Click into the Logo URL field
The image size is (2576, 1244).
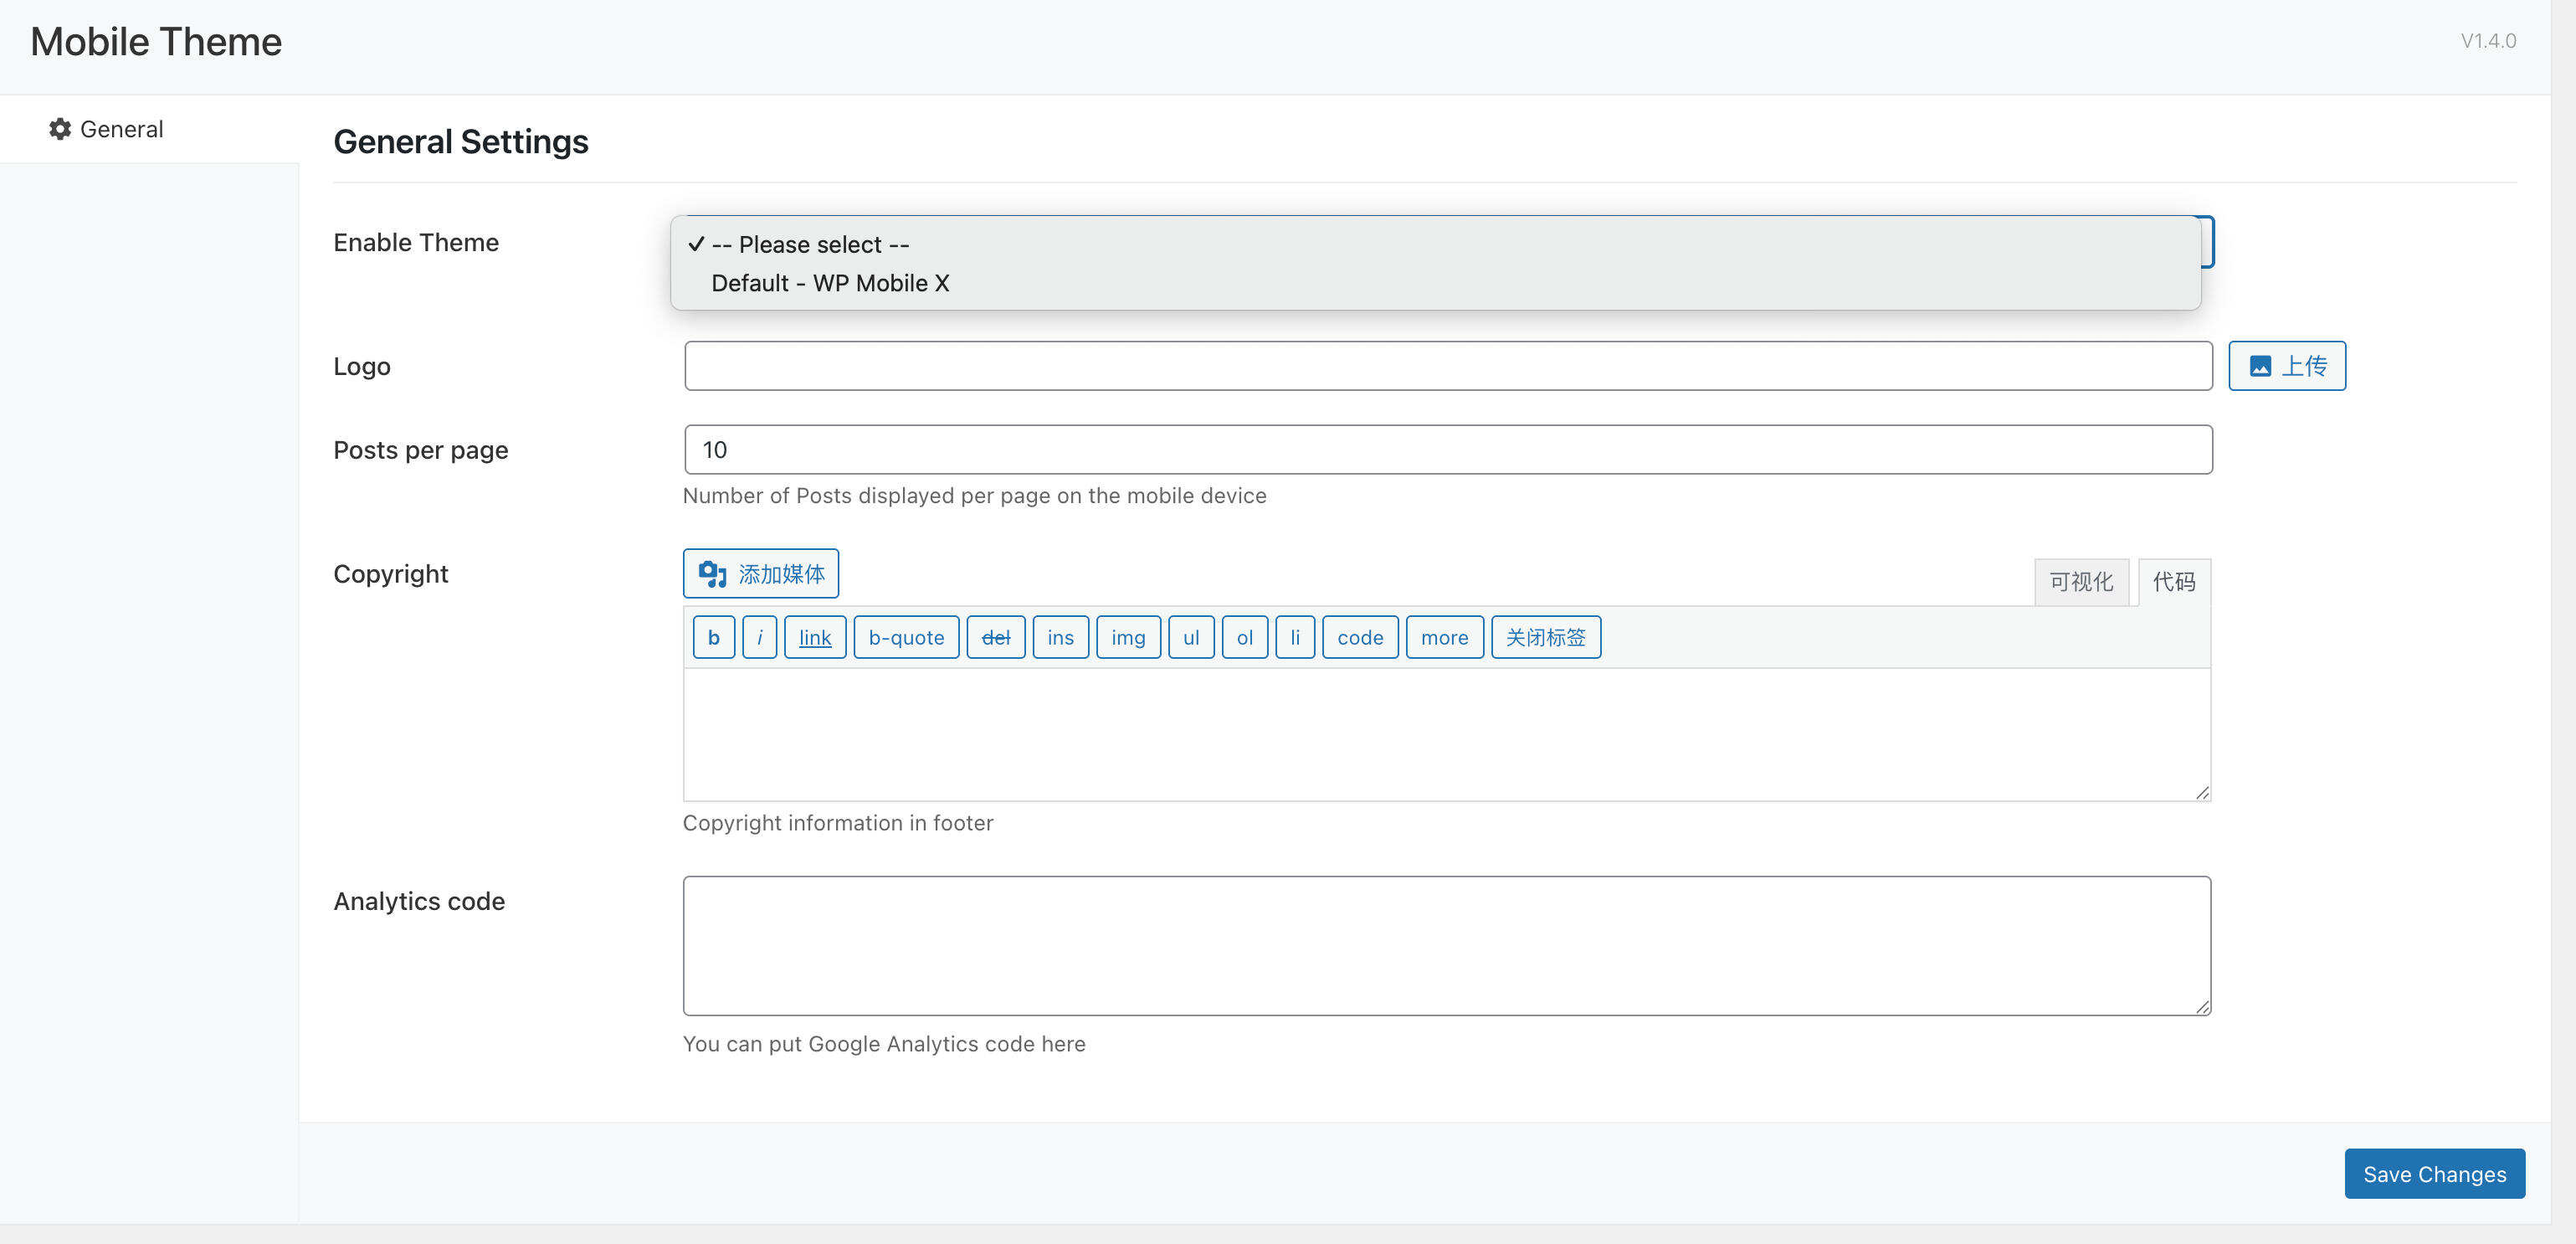pos(1446,366)
